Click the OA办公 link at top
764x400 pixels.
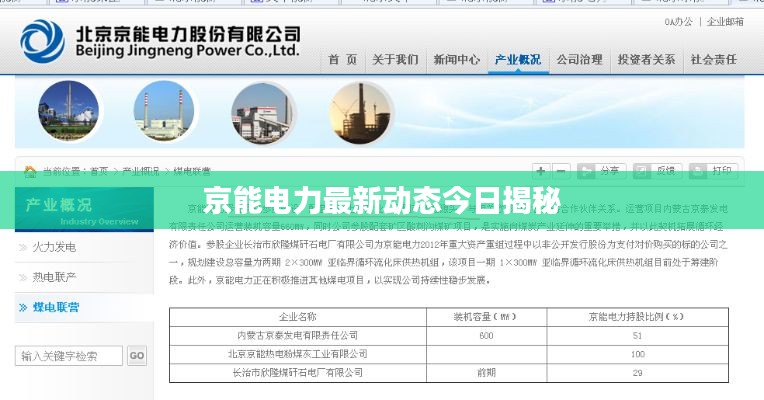pyautogui.click(x=678, y=21)
